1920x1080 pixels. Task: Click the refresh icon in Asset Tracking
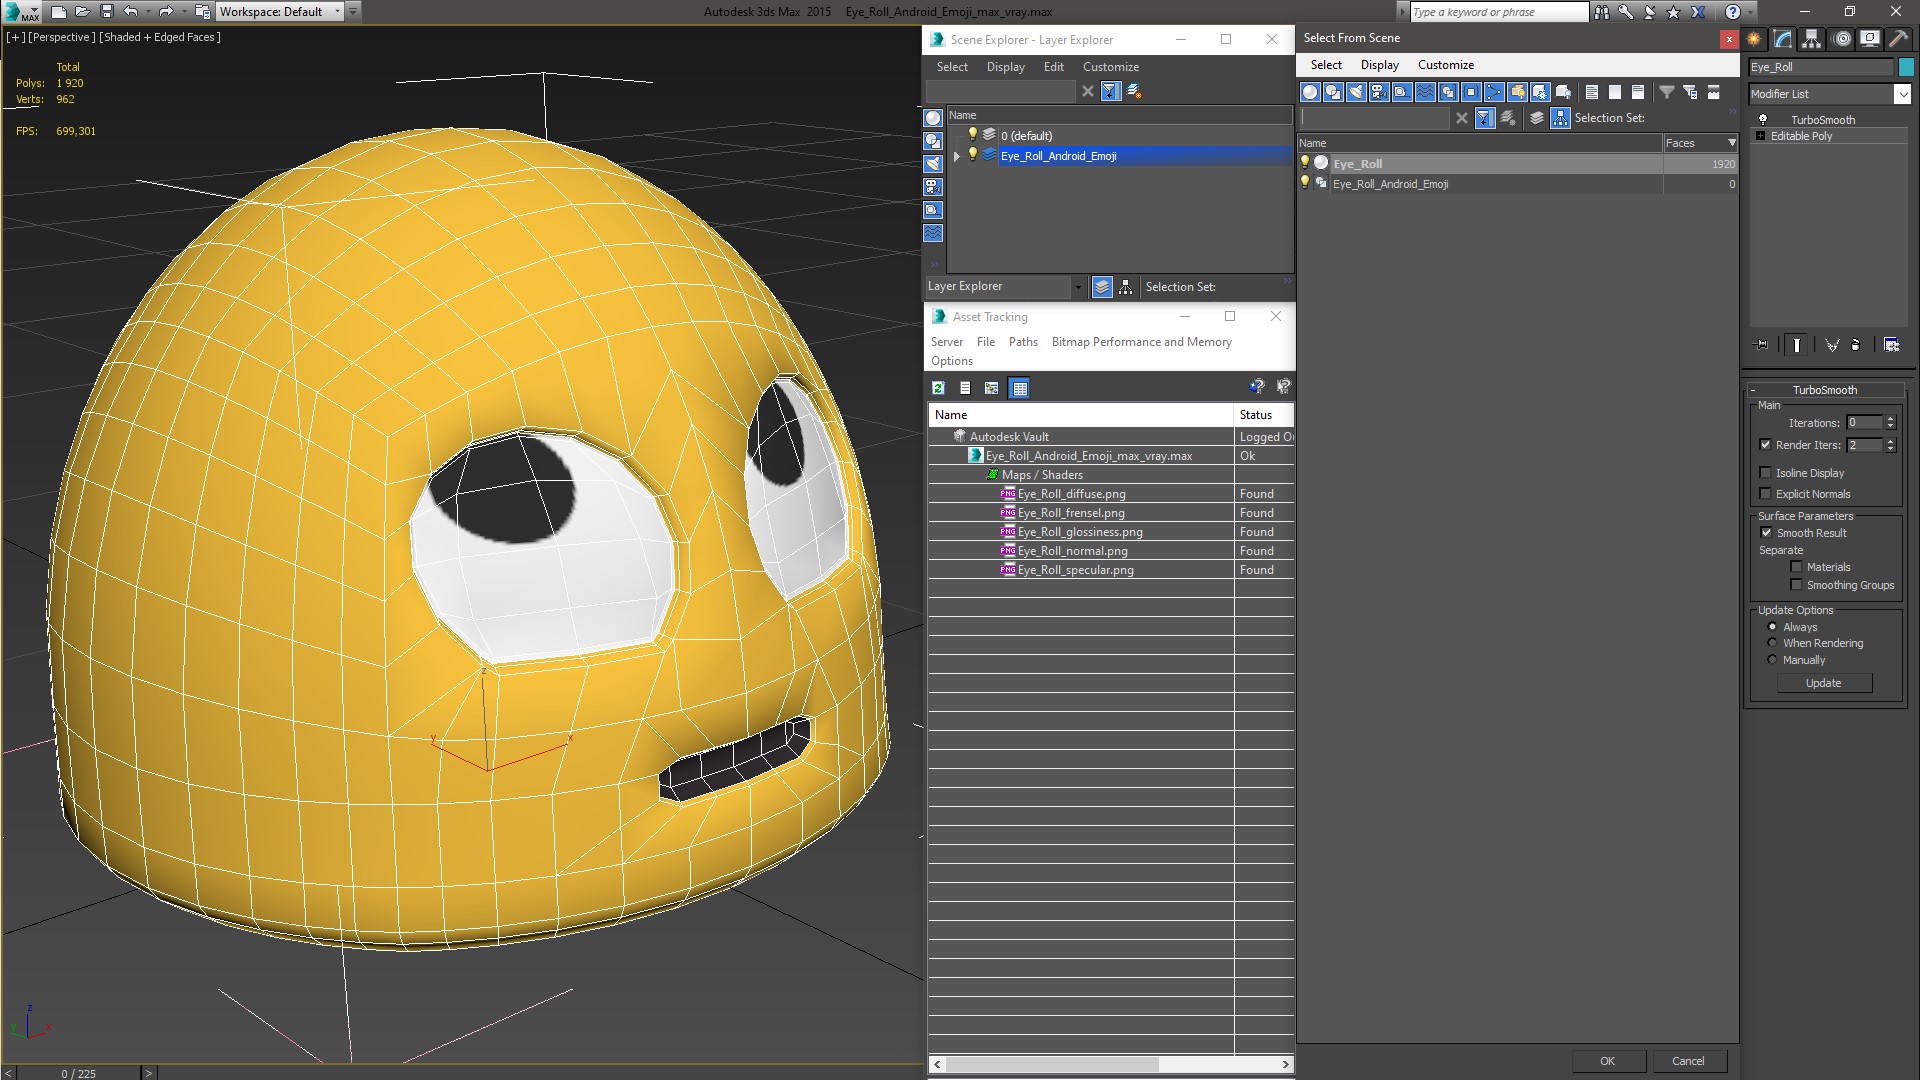(938, 388)
